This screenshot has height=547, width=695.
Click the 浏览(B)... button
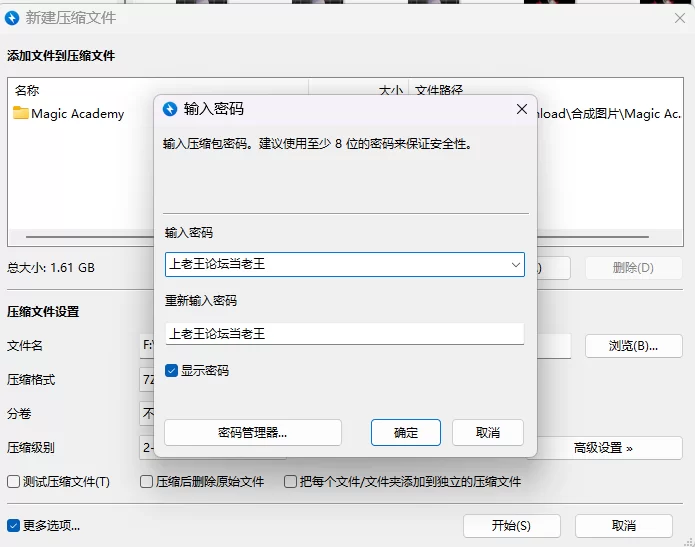tap(633, 346)
